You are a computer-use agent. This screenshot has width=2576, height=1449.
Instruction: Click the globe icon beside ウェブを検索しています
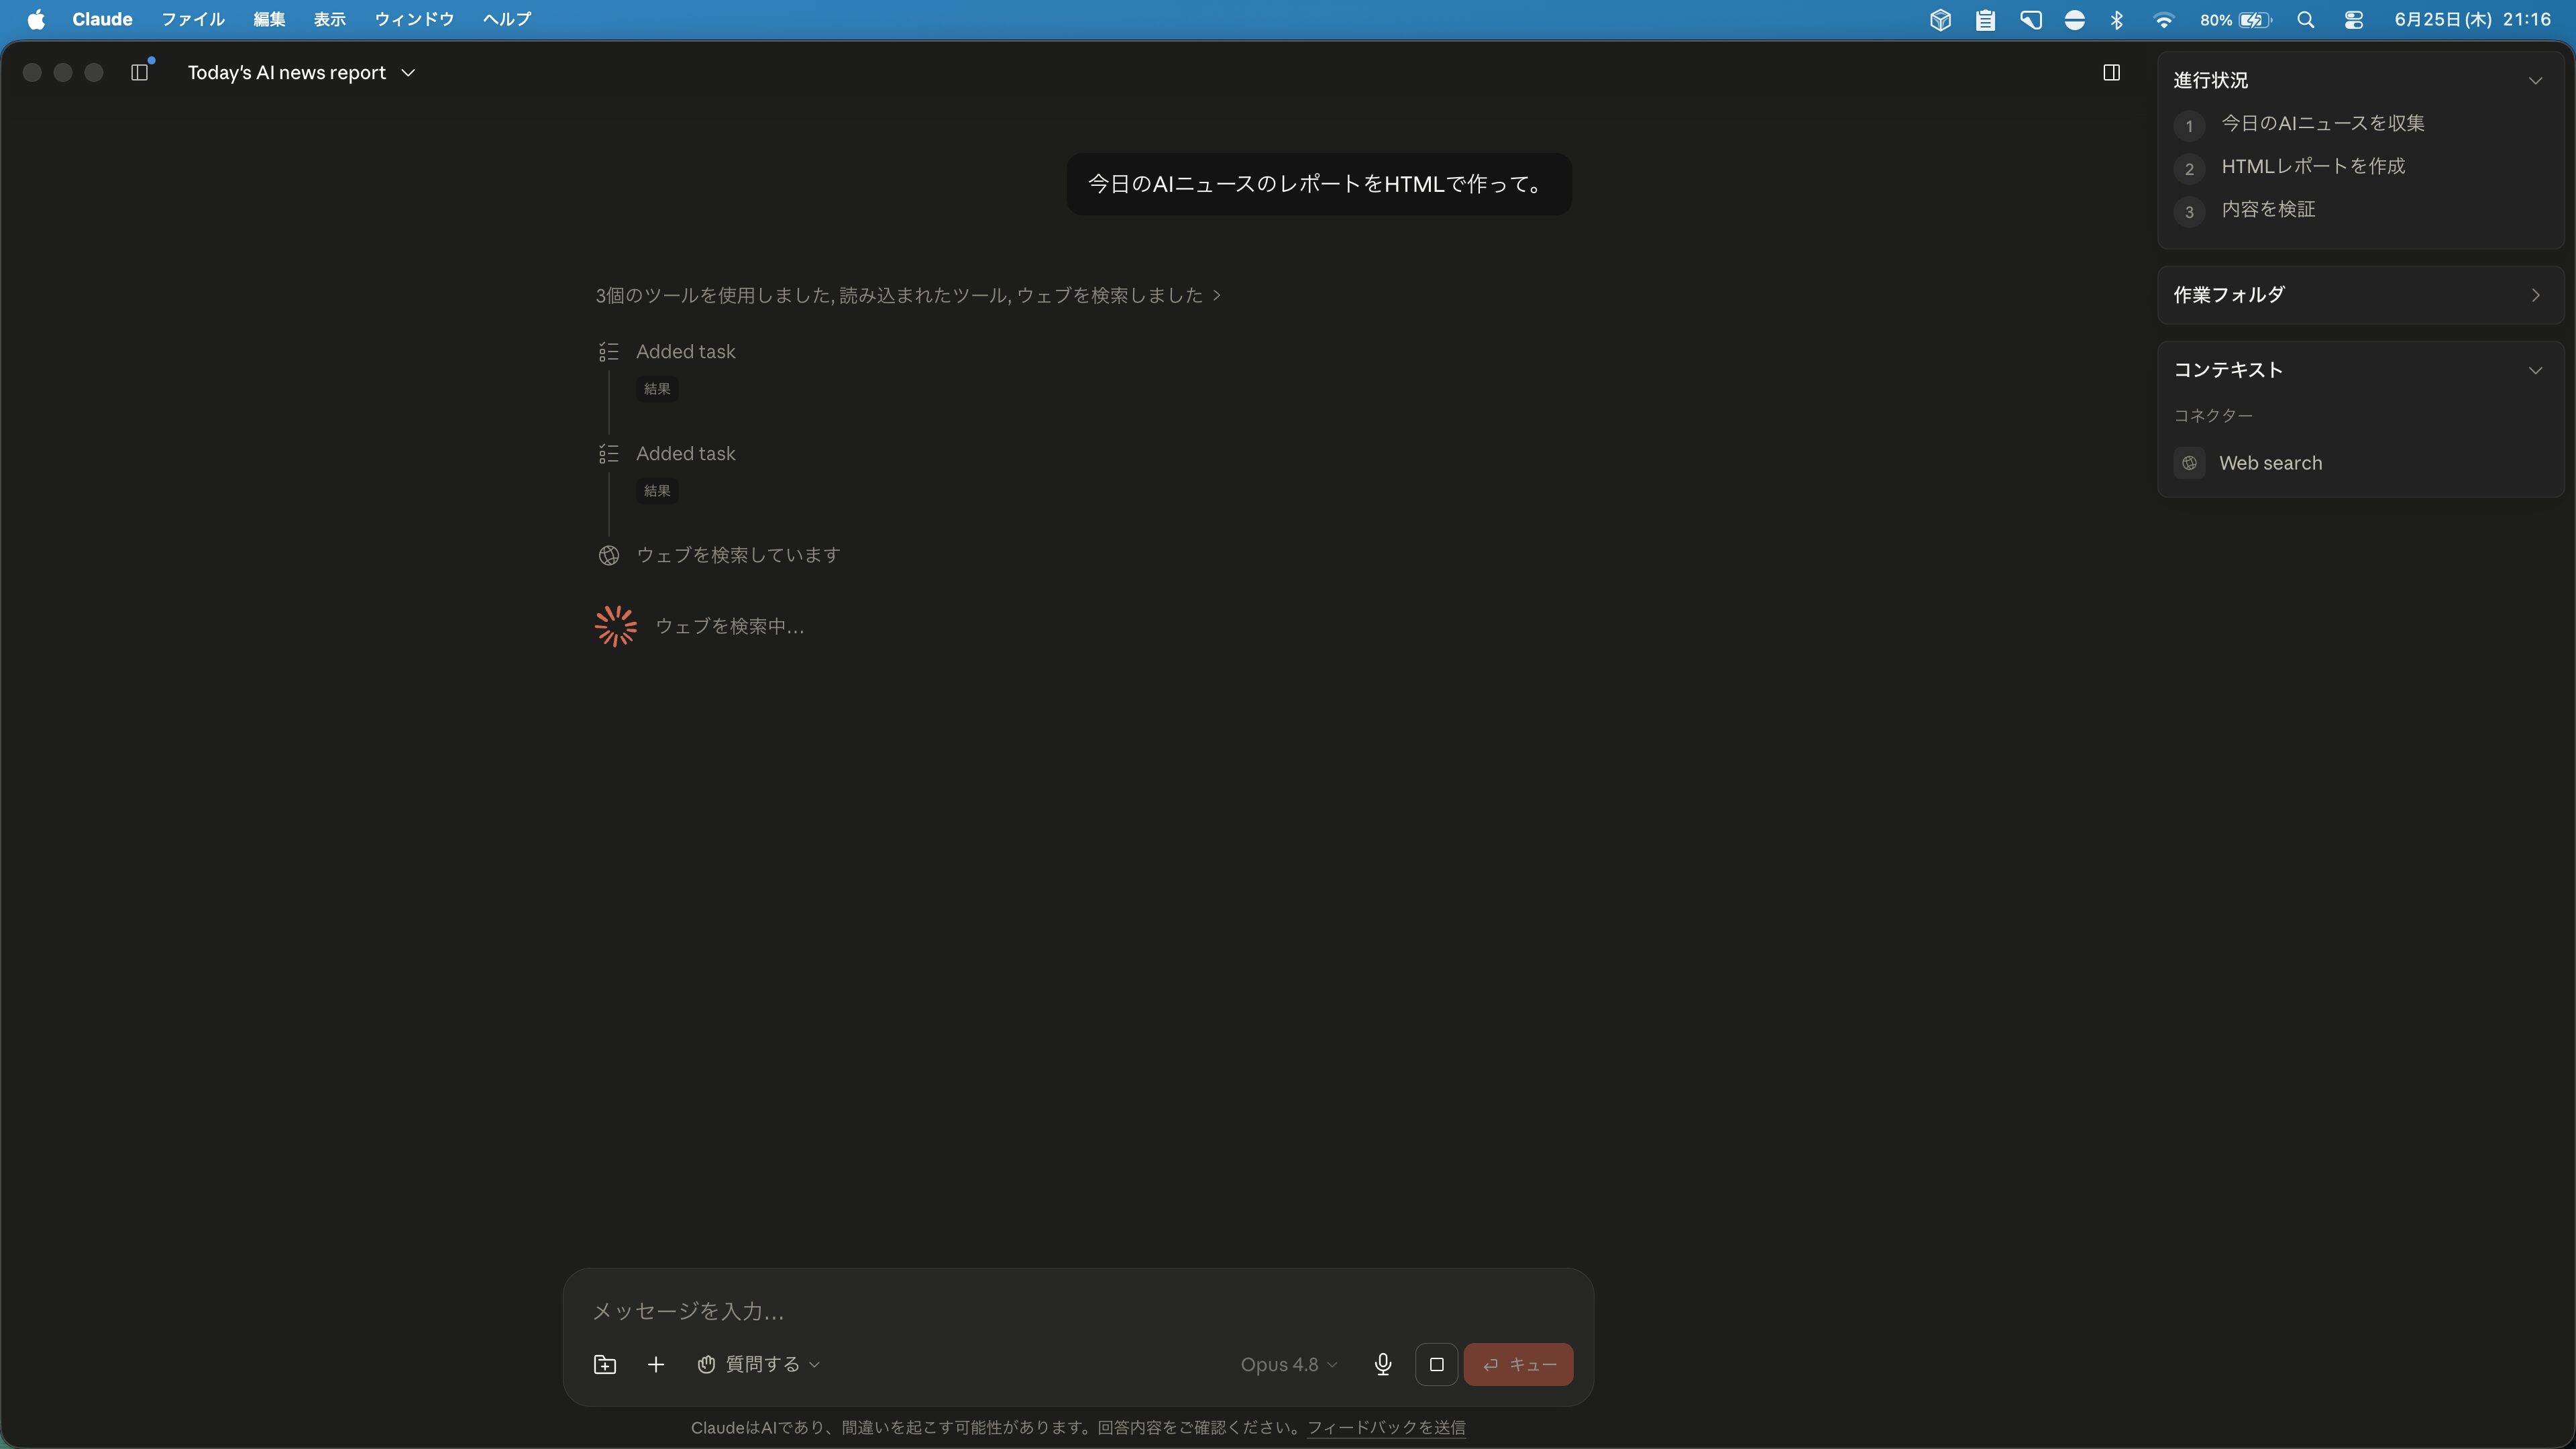click(608, 556)
